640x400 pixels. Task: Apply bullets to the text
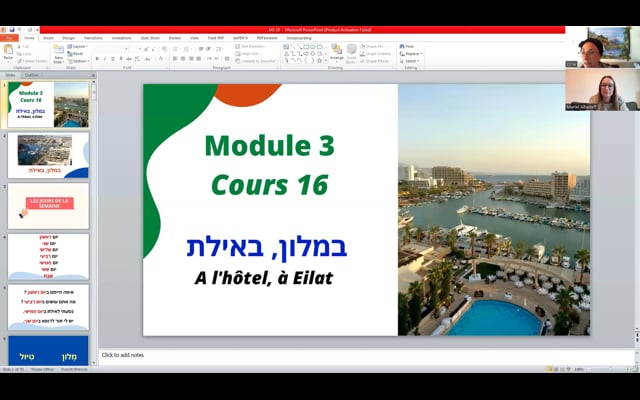176,49
